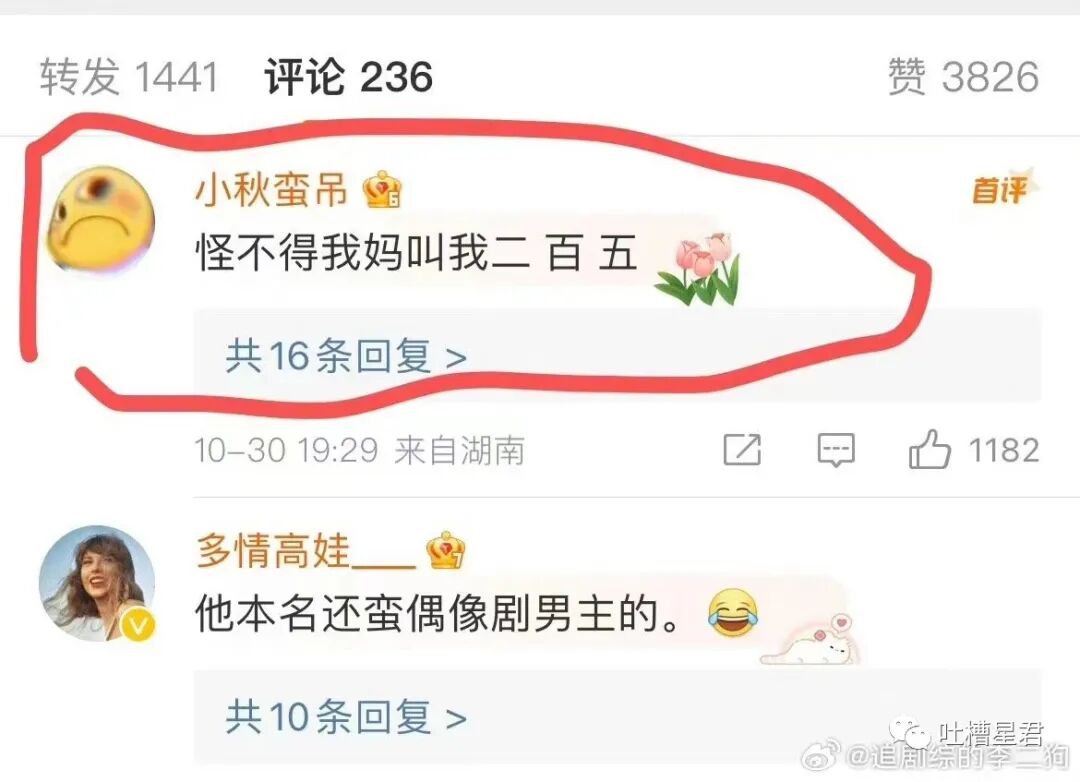Tap the yellow verified V badge on avatar
The width and height of the screenshot is (1080, 782).
click(138, 625)
